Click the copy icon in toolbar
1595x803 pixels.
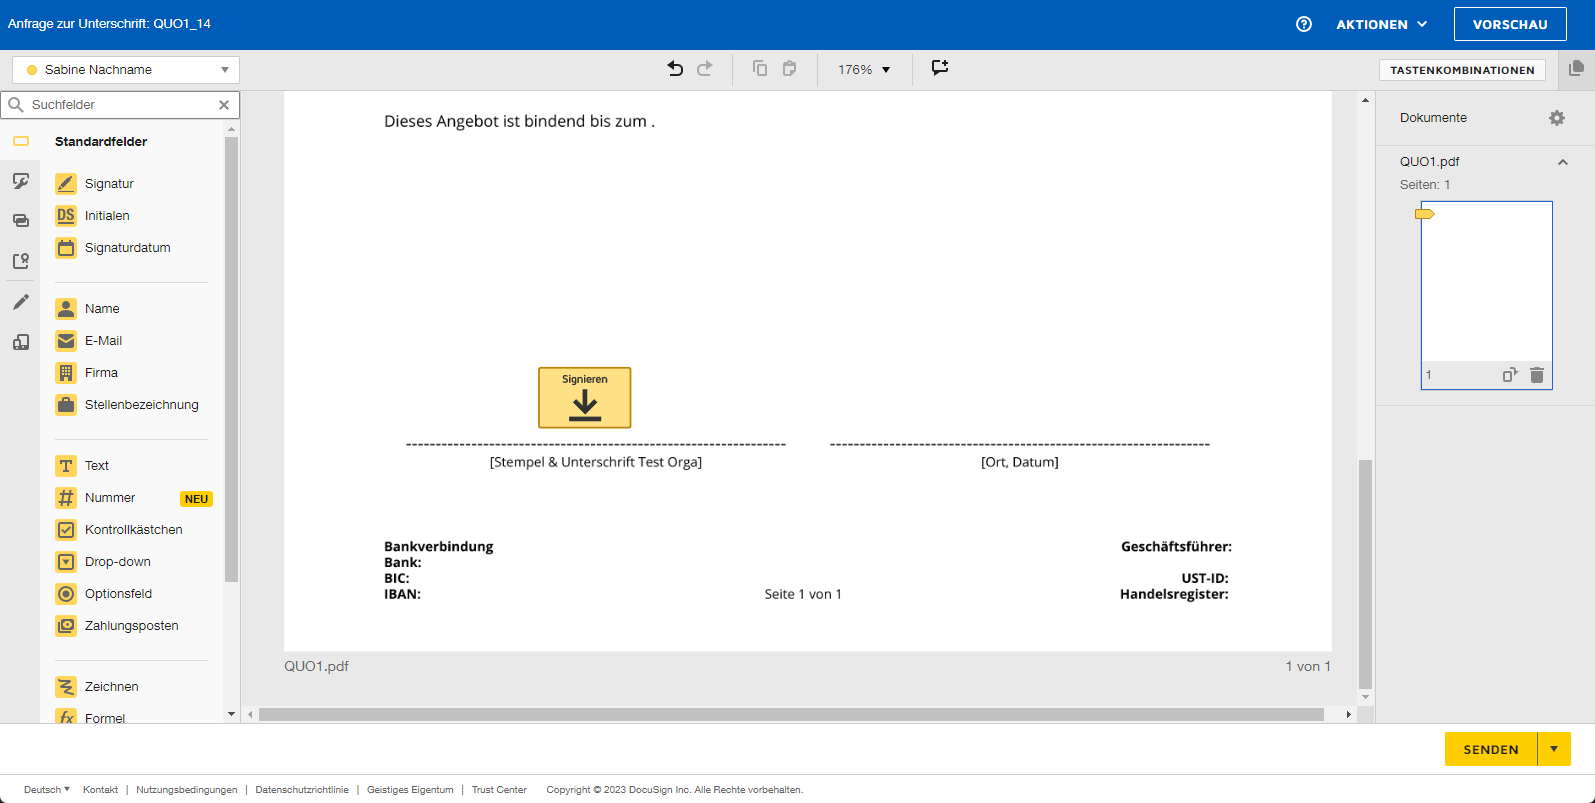click(760, 68)
